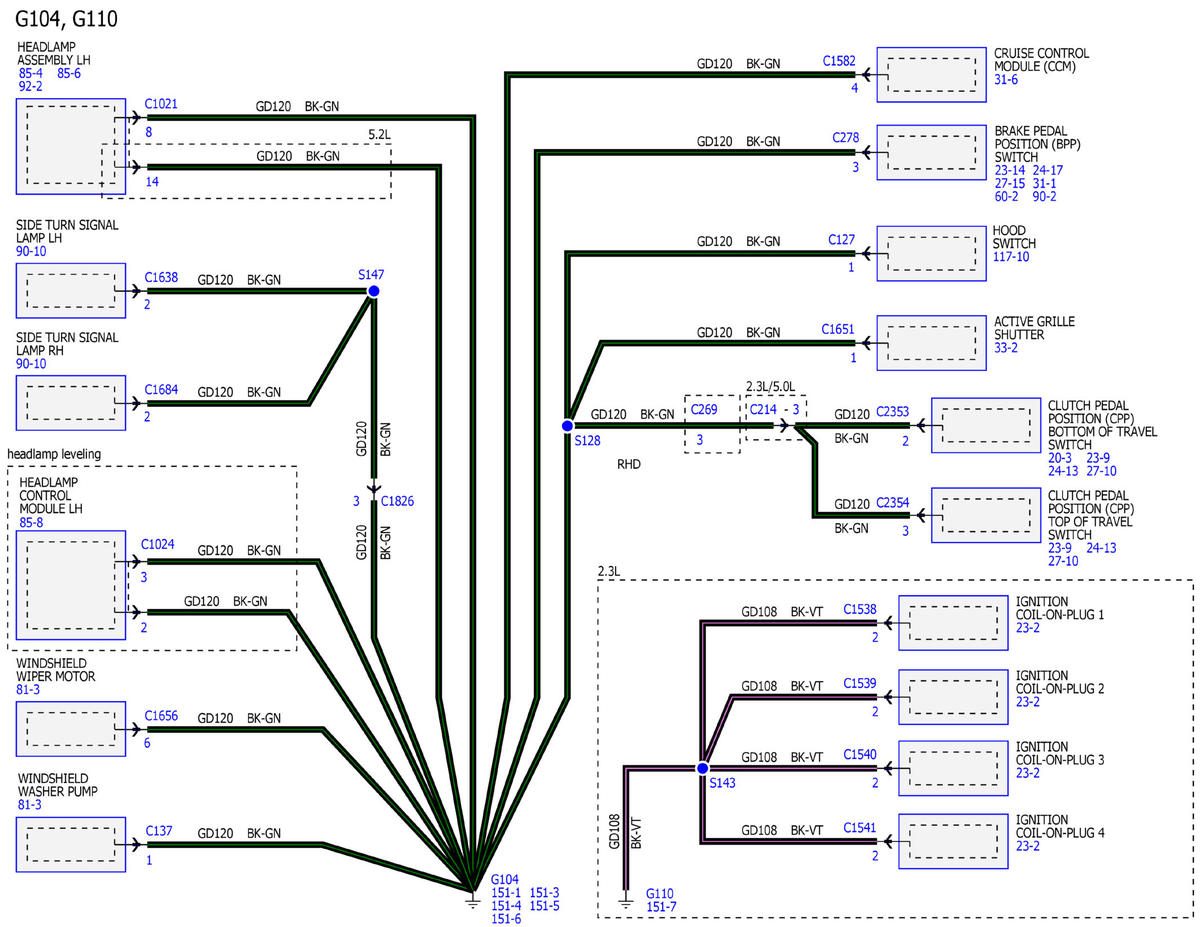The height and width of the screenshot is (927, 1200).
Task: Click the "RHD" label
Action: (x=629, y=464)
